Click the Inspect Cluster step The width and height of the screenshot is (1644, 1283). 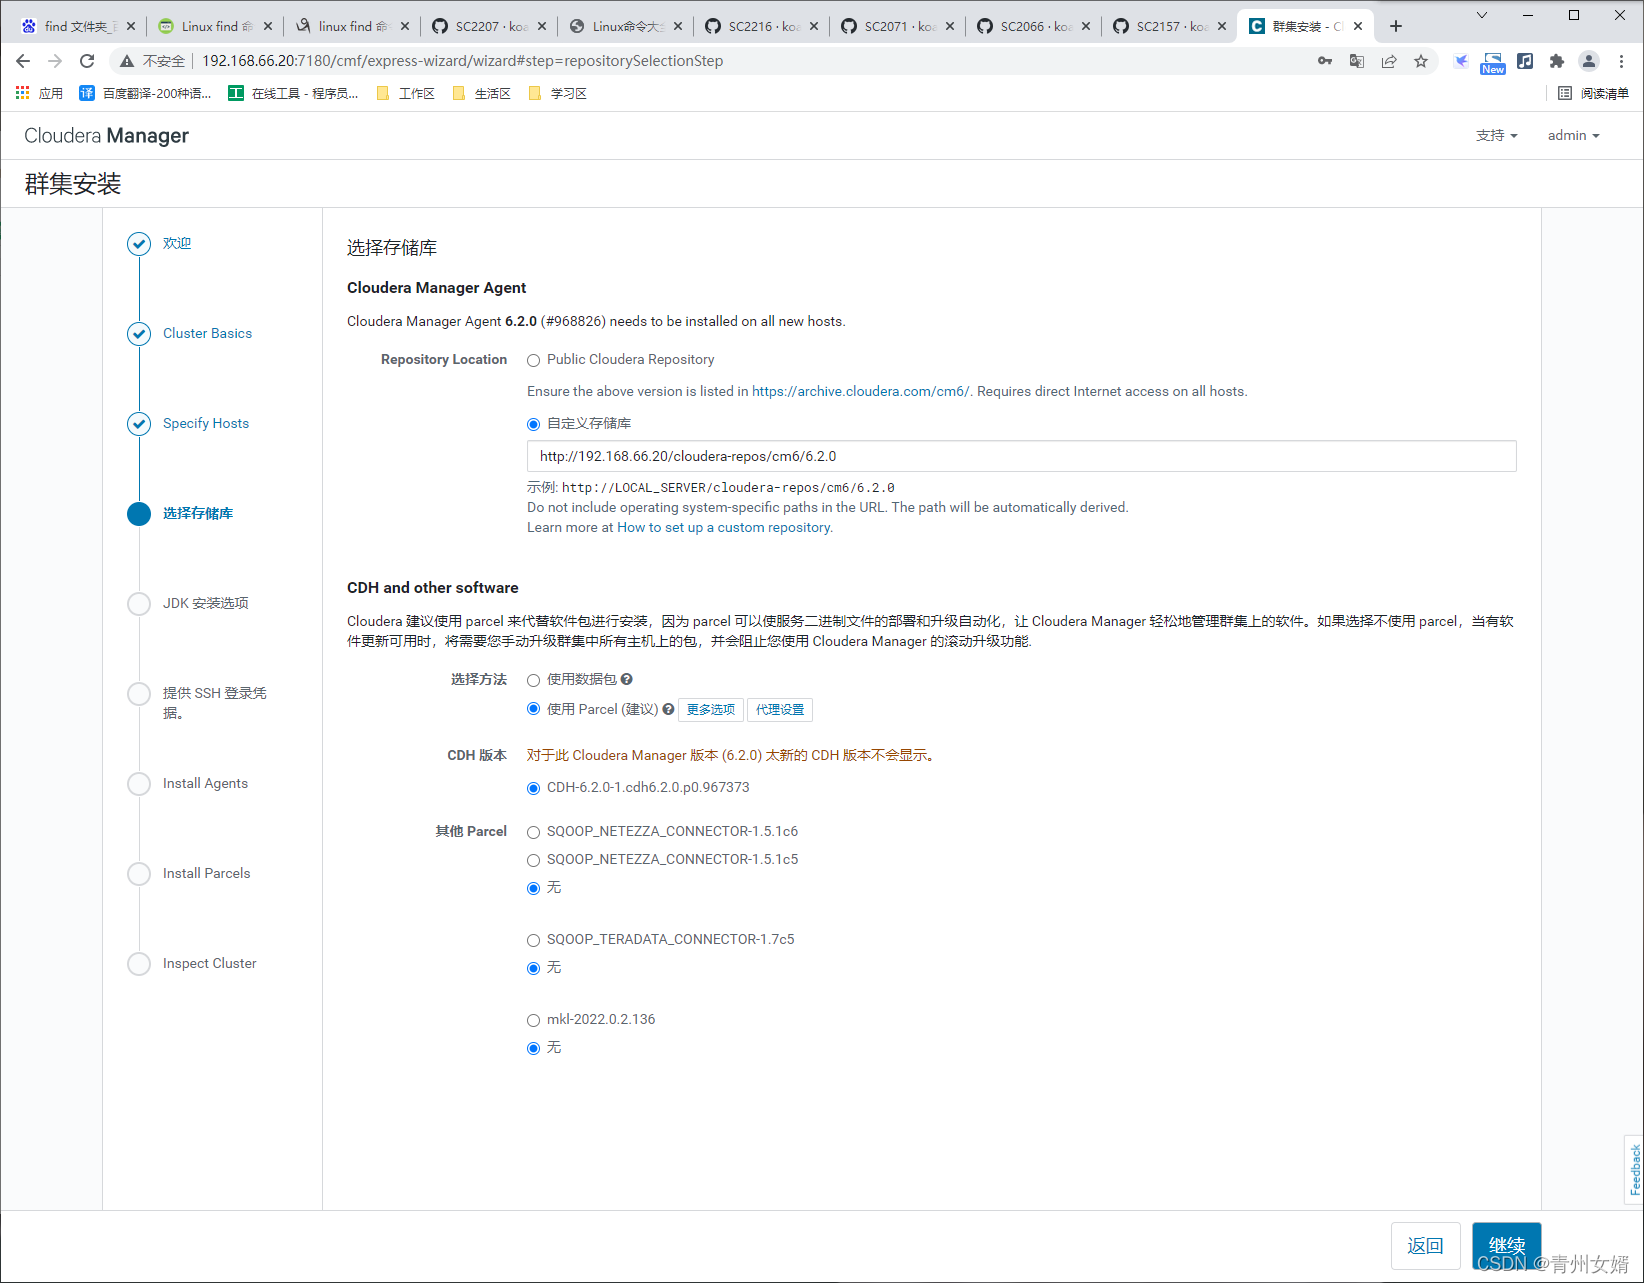pos(209,963)
